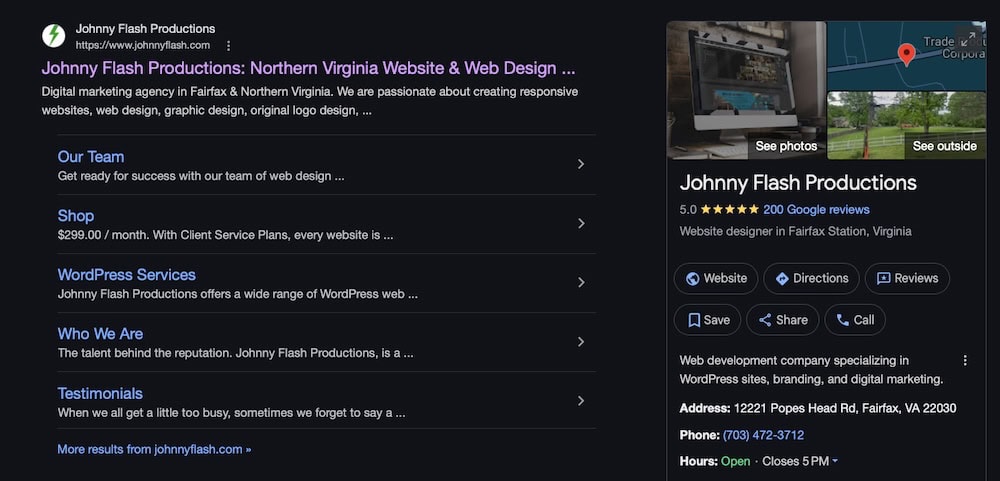Expand the map using the arrows icon
The height and width of the screenshot is (481, 1000).
(x=968, y=39)
